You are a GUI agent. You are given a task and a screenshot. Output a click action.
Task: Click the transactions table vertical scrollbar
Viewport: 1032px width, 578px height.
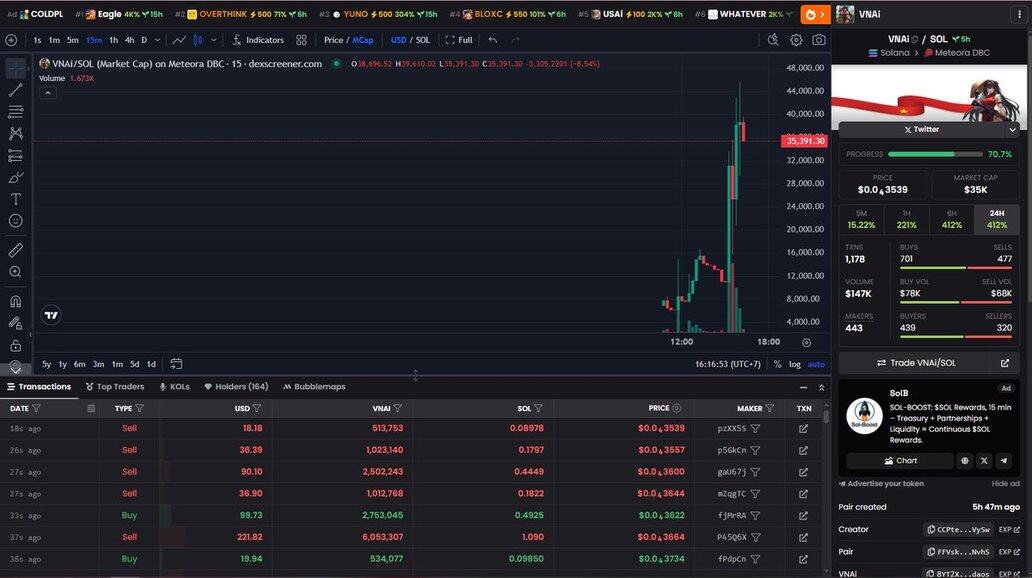click(x=826, y=417)
